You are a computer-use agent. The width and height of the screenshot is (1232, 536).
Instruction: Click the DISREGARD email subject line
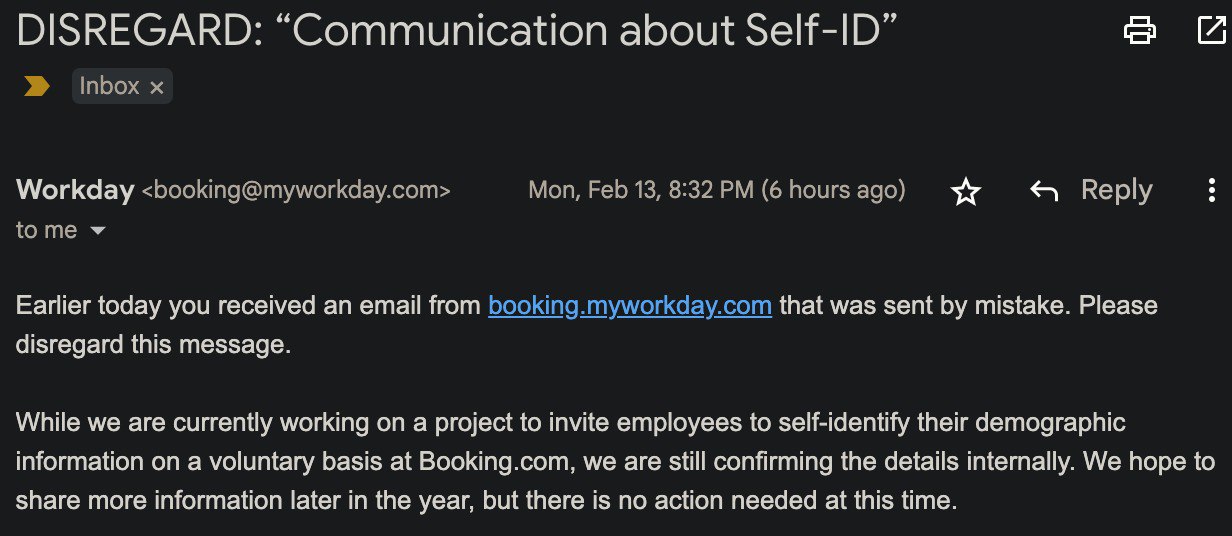tap(456, 33)
